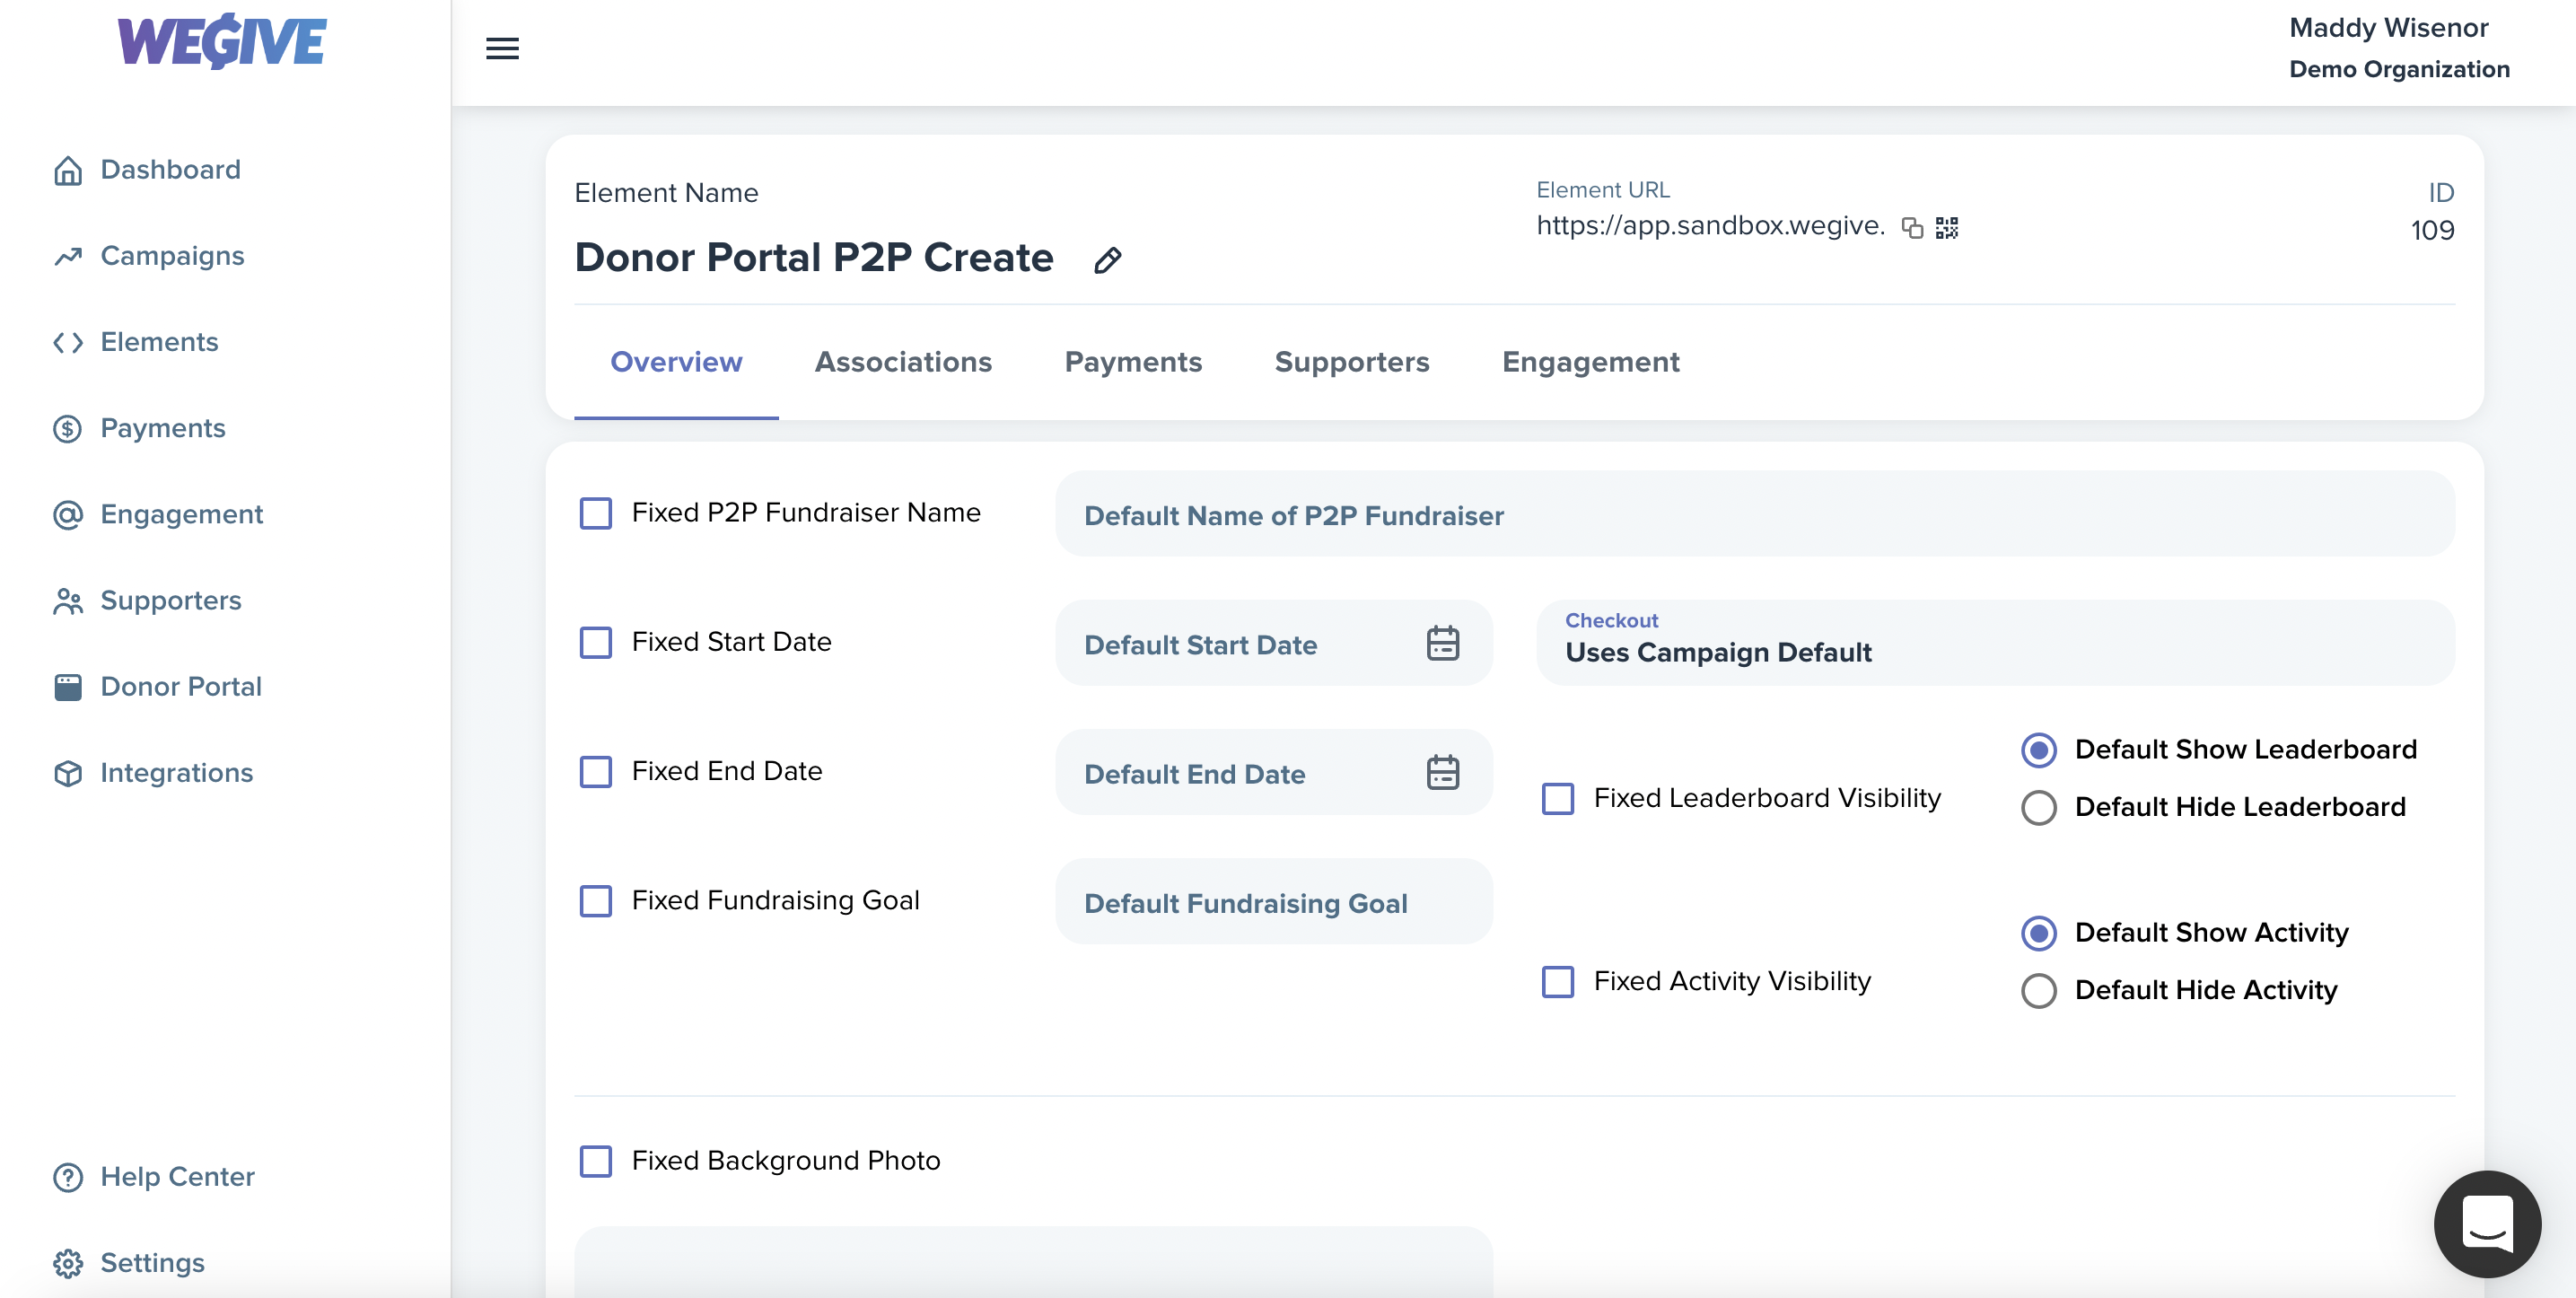The image size is (2576, 1298).
Task: Click the Default Fundraising Goal field
Action: (1272, 900)
